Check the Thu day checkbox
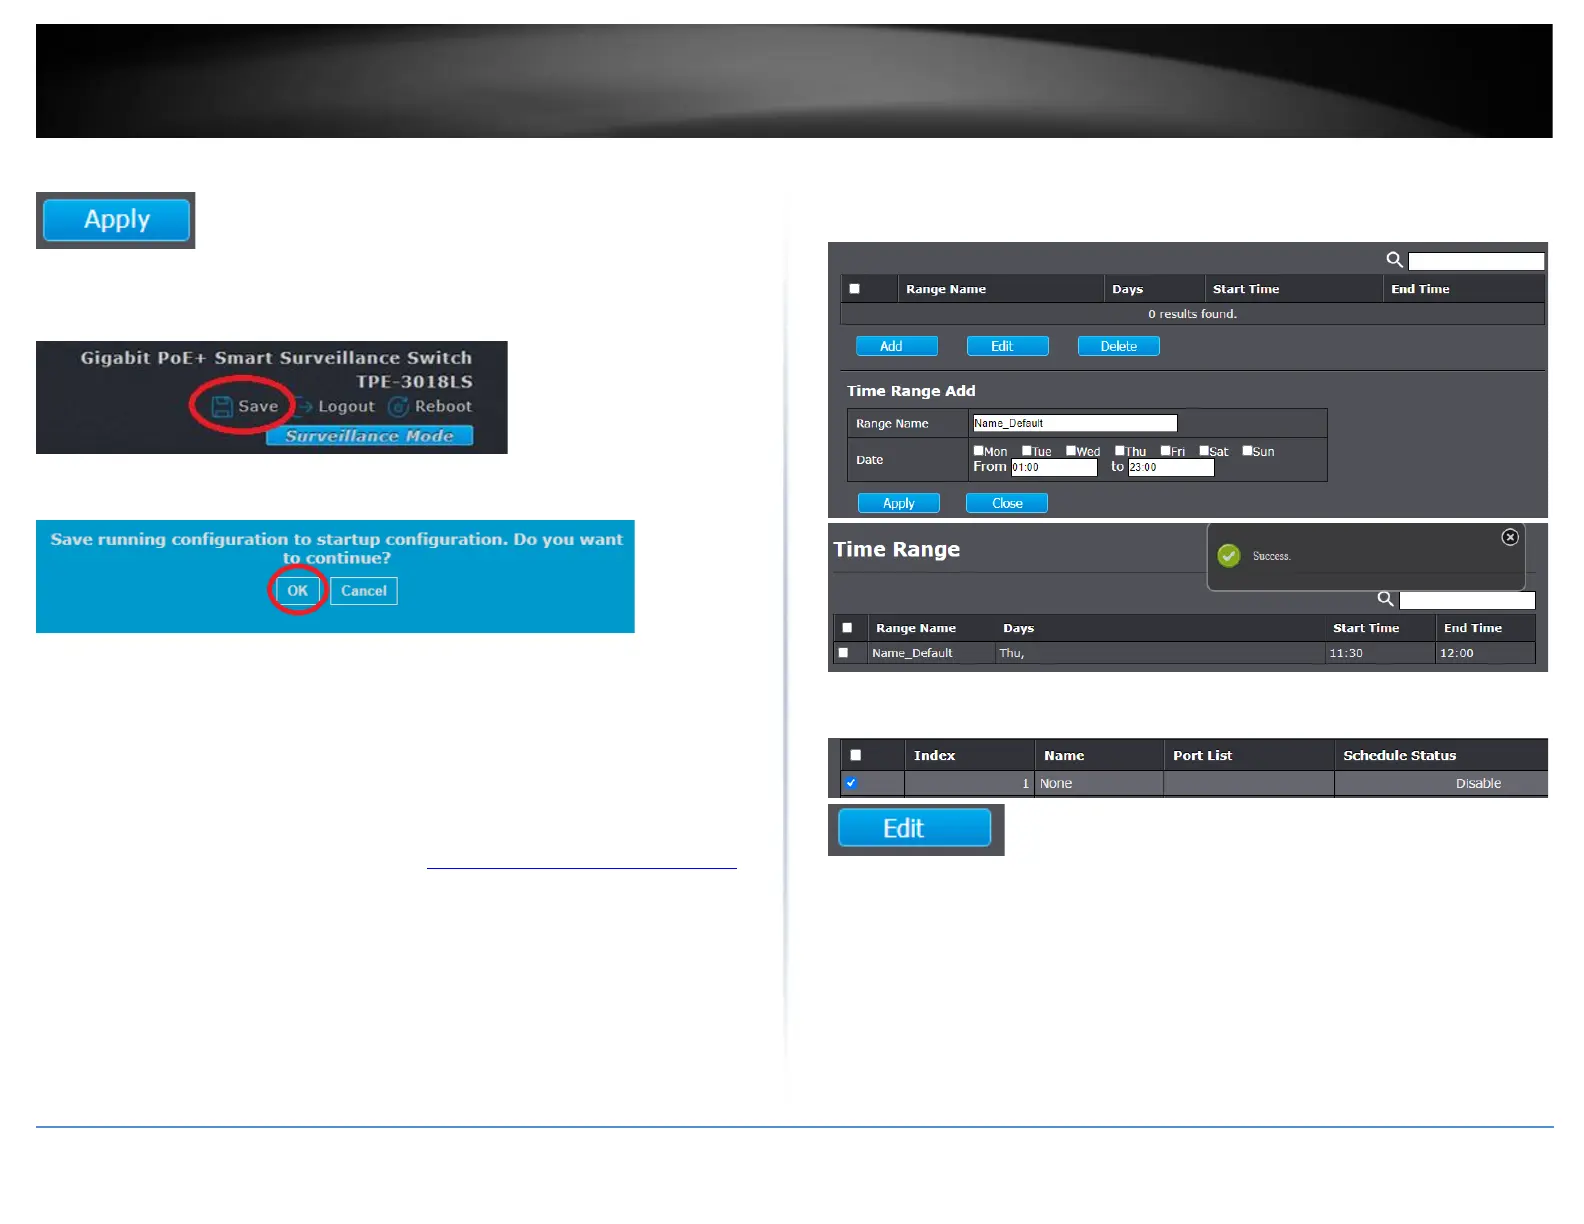The height and width of the screenshot is (1224, 1584). [x=1120, y=451]
